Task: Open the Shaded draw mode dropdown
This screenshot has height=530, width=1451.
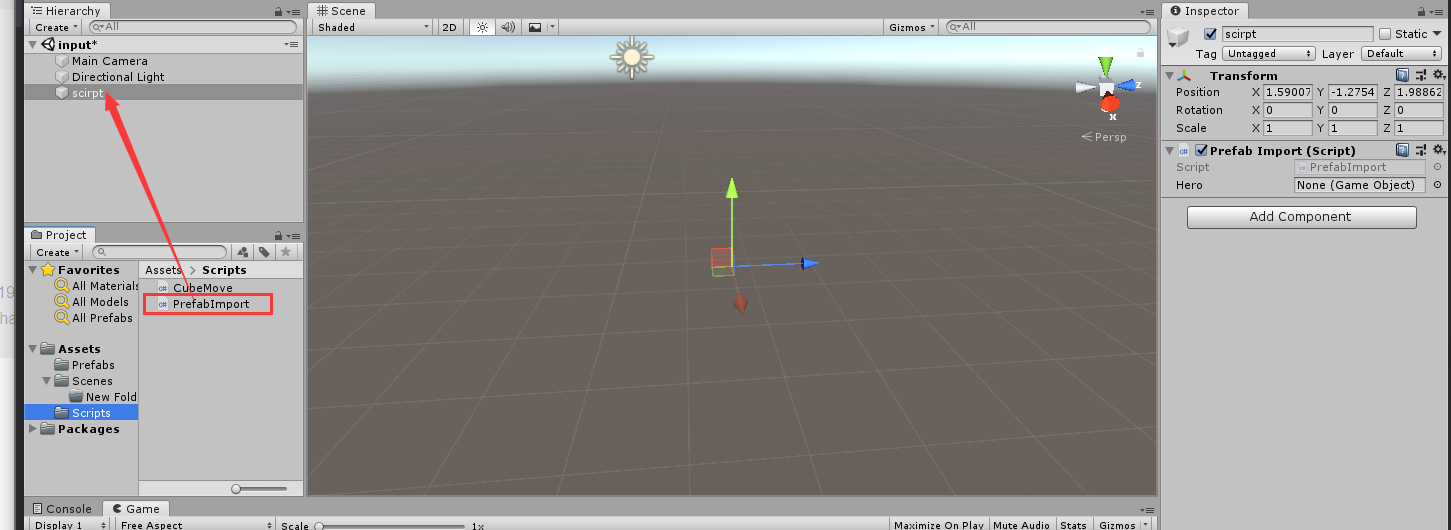Action: coord(374,27)
